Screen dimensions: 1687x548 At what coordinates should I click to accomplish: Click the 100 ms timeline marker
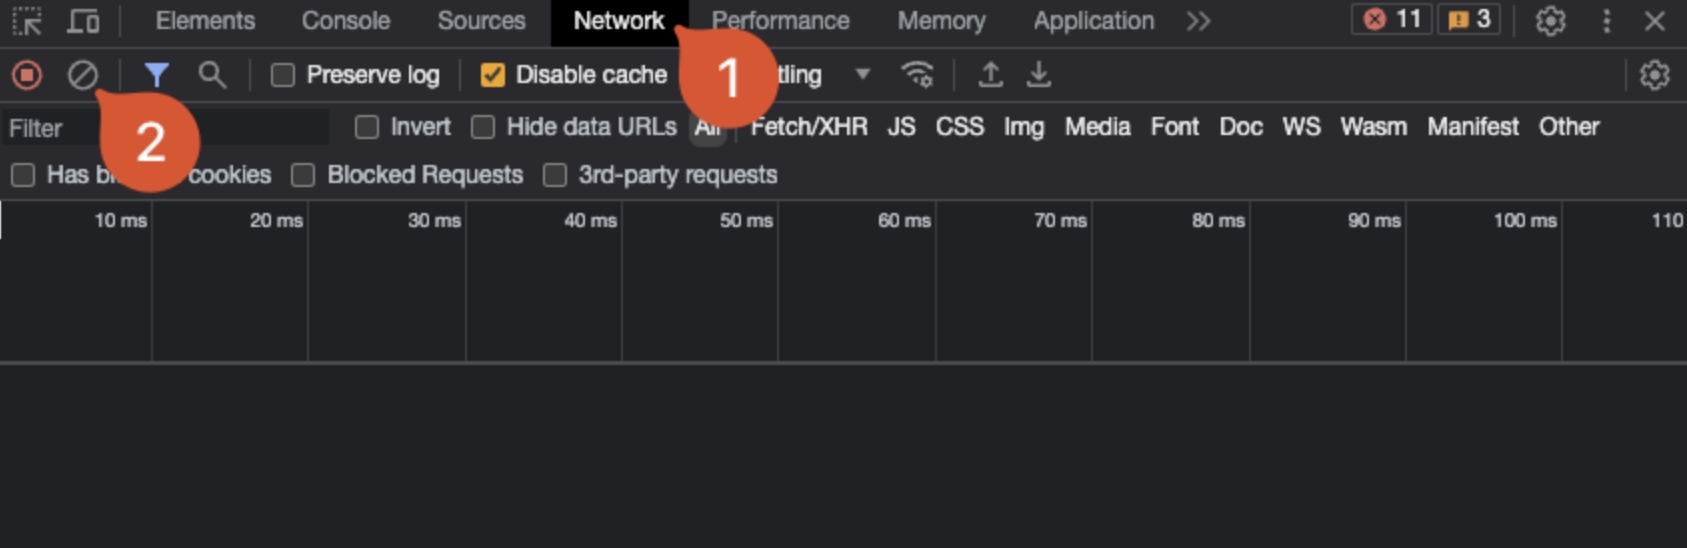point(1525,220)
